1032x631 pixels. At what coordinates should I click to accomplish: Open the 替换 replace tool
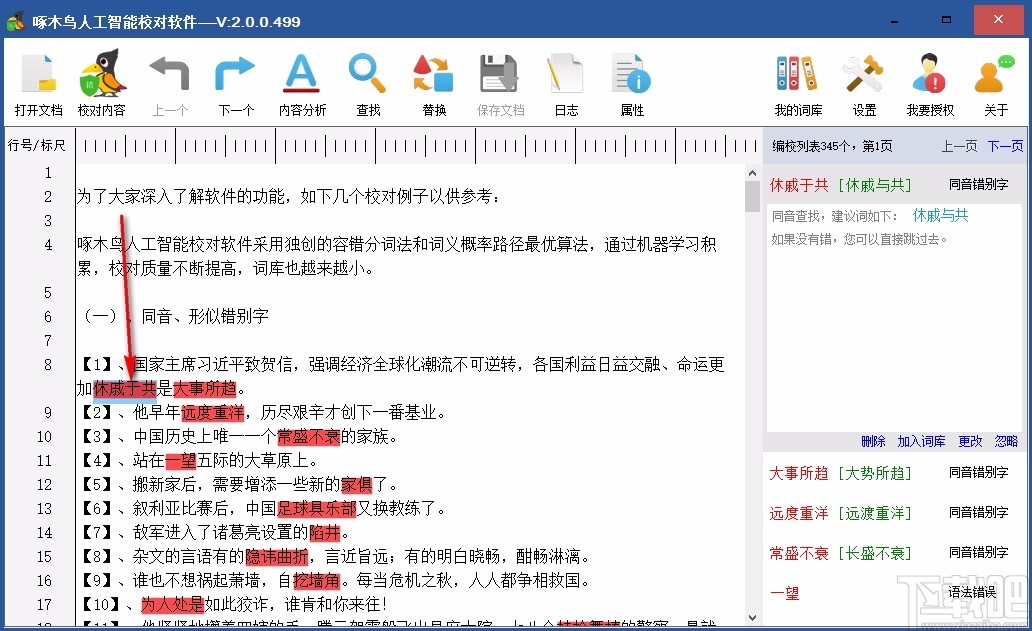432,84
